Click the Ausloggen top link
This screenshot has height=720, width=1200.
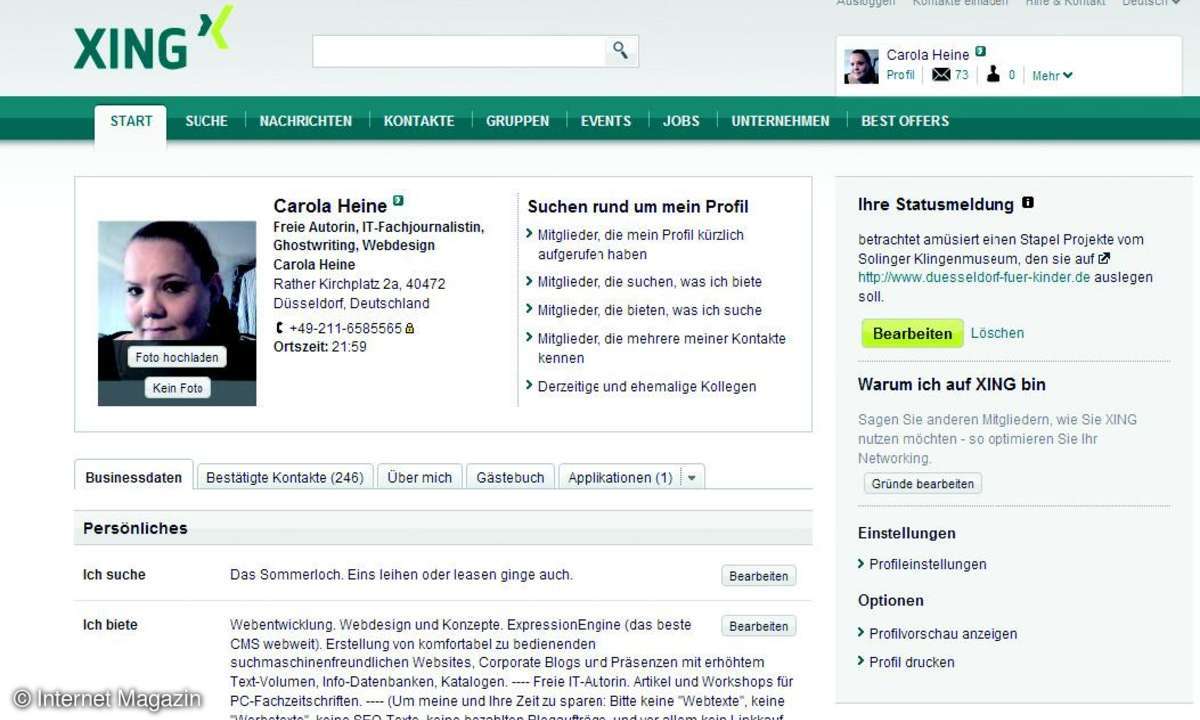(x=866, y=3)
